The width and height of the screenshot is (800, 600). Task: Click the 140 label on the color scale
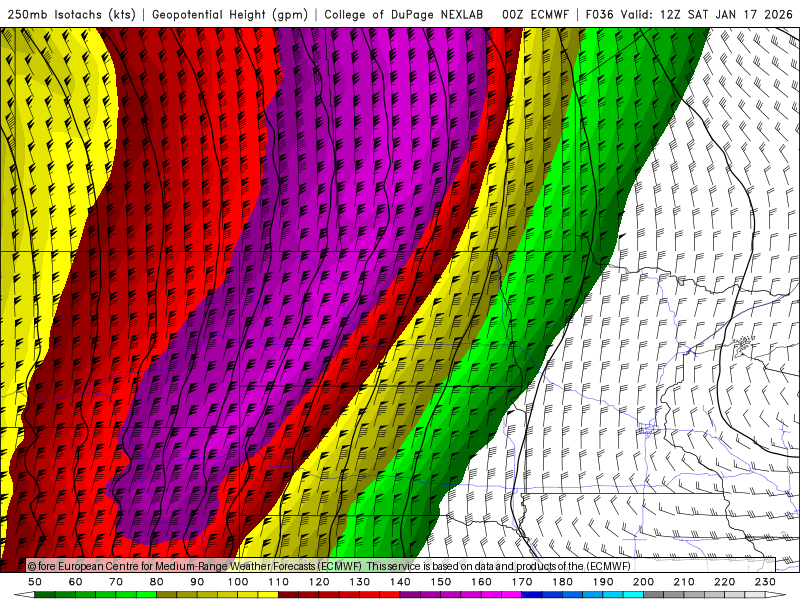tap(400, 582)
